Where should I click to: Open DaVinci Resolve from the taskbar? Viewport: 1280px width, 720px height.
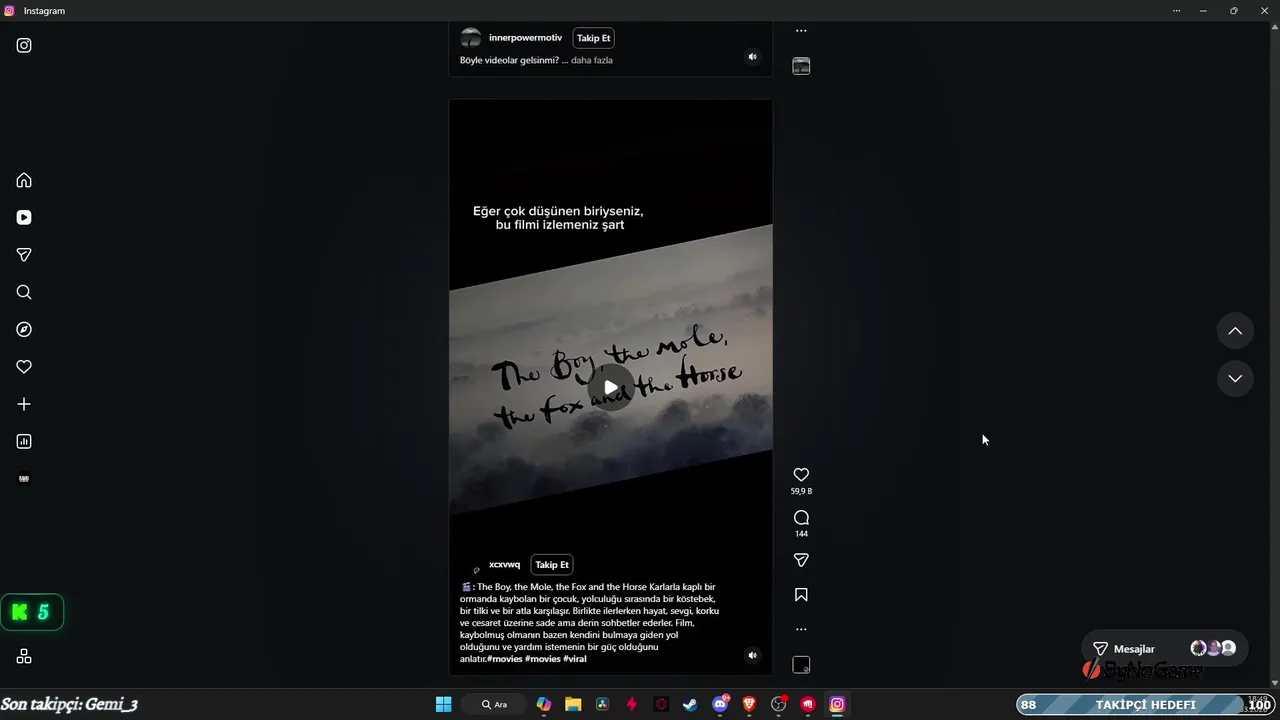[602, 704]
